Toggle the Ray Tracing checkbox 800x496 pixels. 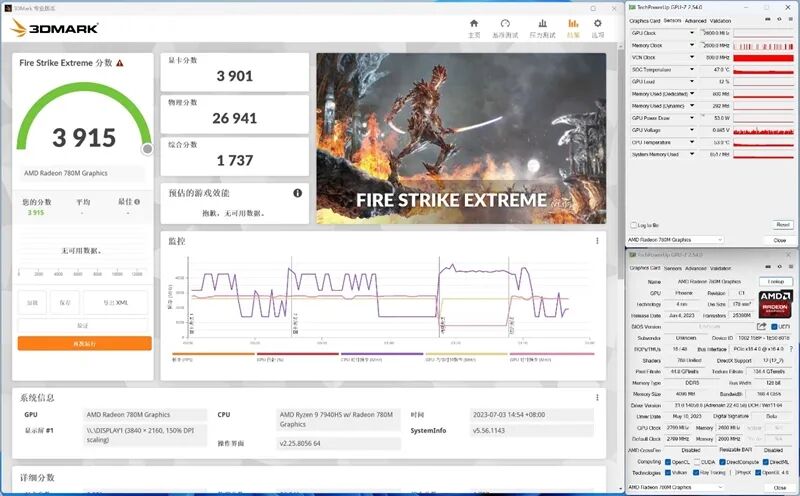(697, 473)
